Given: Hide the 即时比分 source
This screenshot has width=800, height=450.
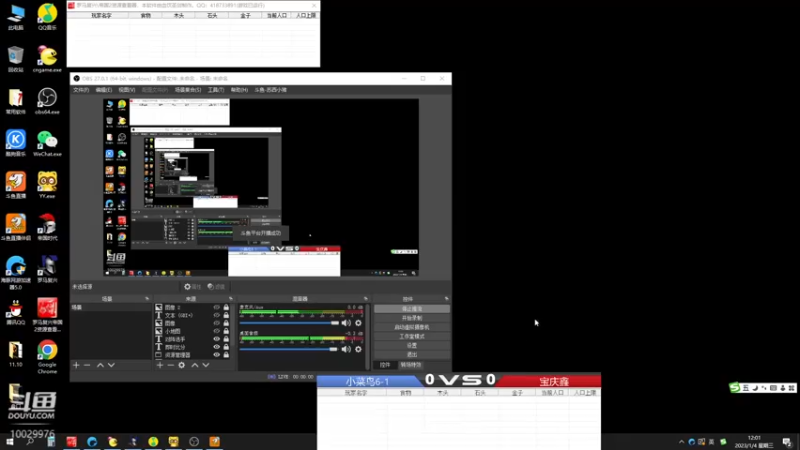Looking at the screenshot, I should tap(217, 347).
